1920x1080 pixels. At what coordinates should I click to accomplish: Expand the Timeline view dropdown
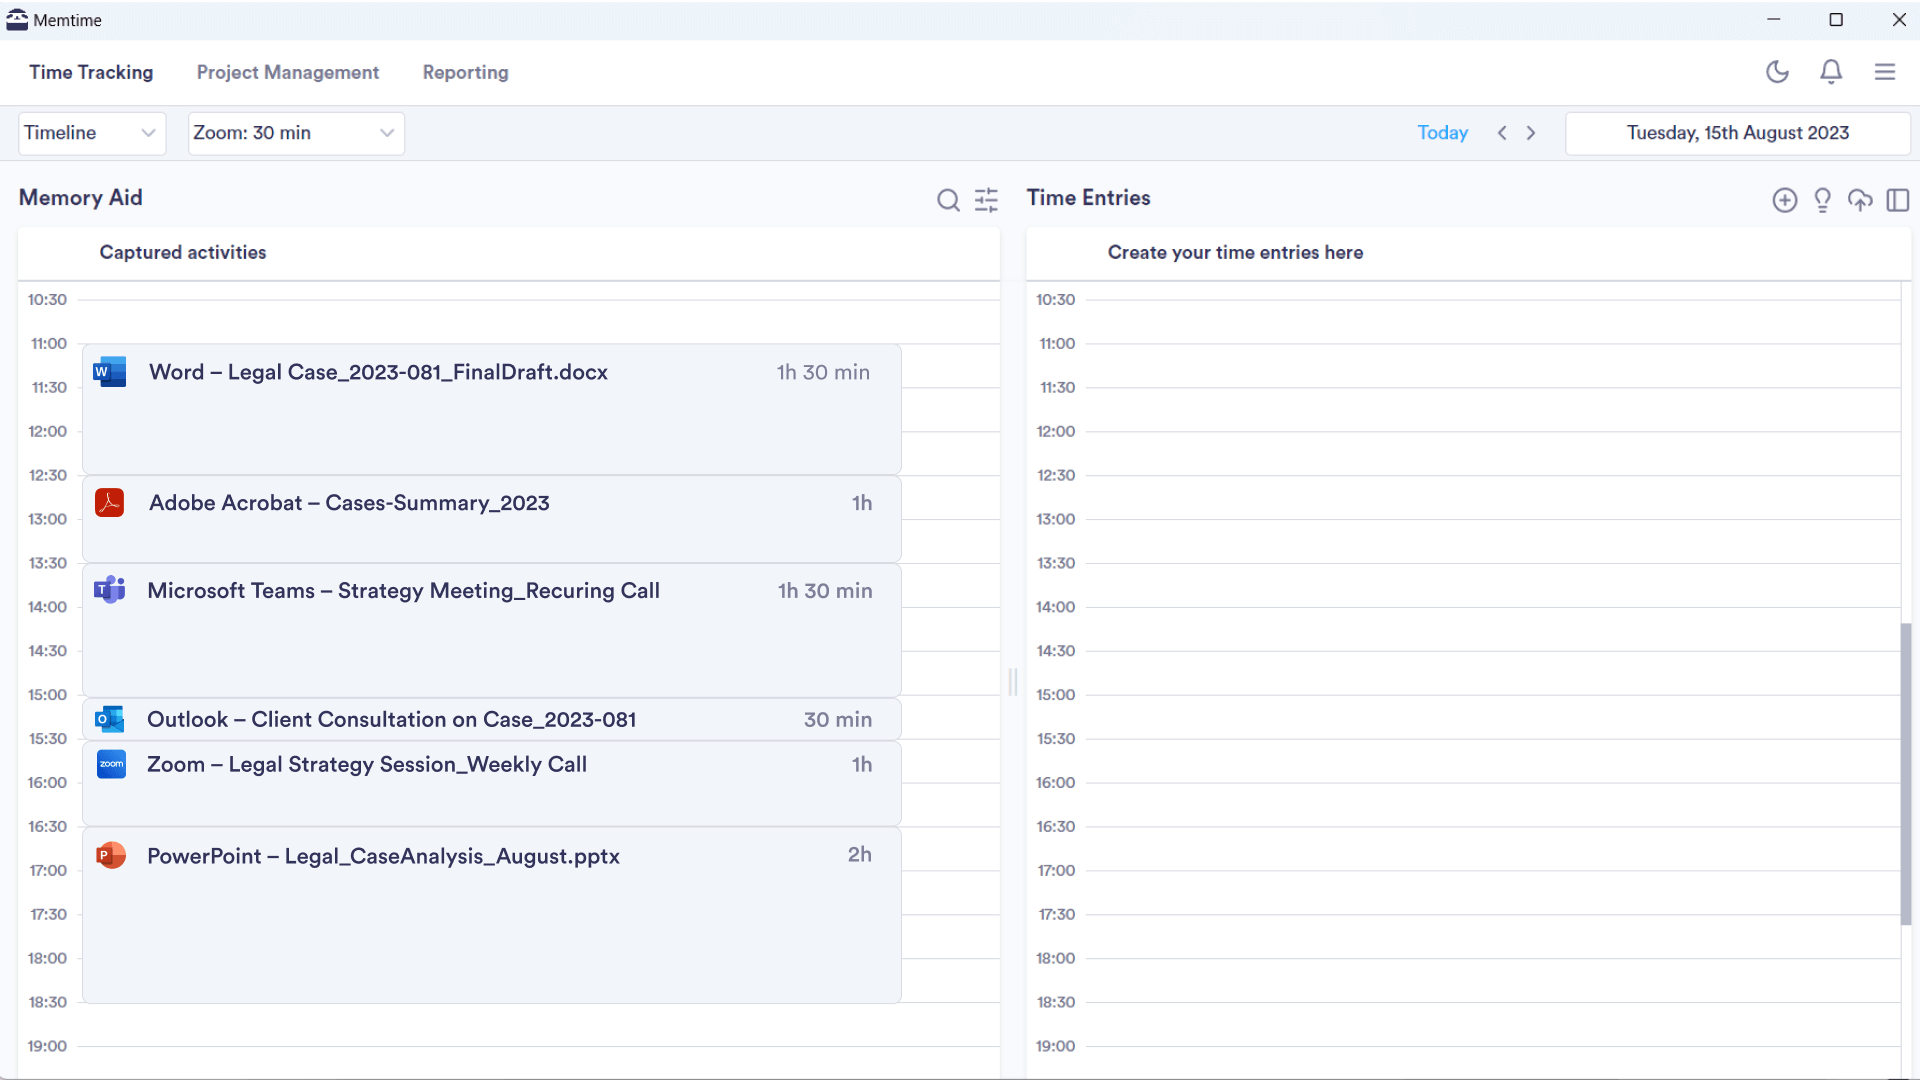92,133
